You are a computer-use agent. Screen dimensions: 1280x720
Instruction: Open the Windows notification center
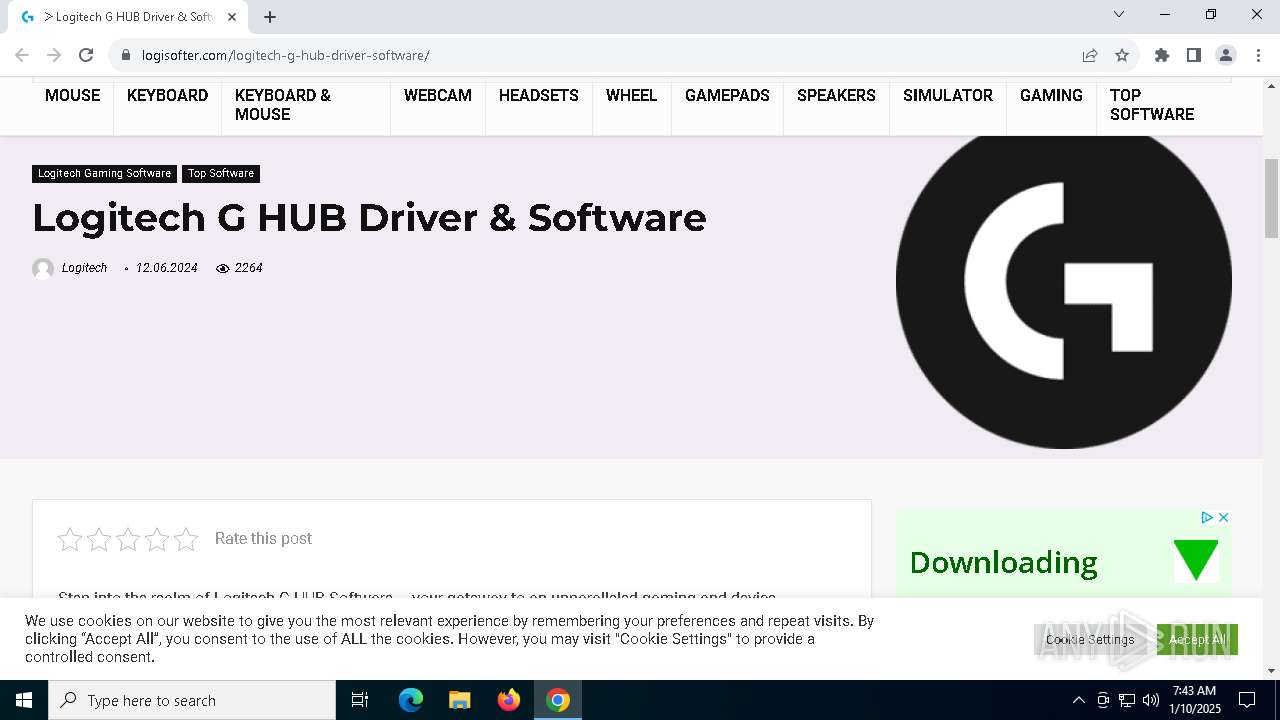1247,700
